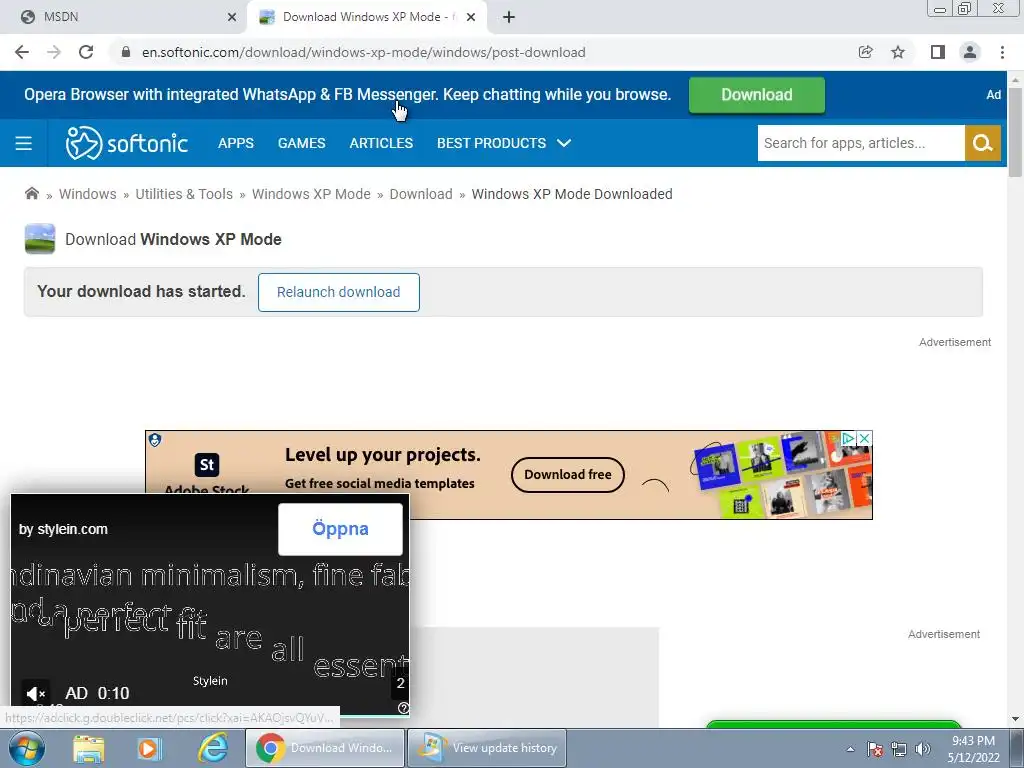The width and height of the screenshot is (1024, 768).
Task: Launch Internet Explorer from taskbar
Action: coord(213,748)
